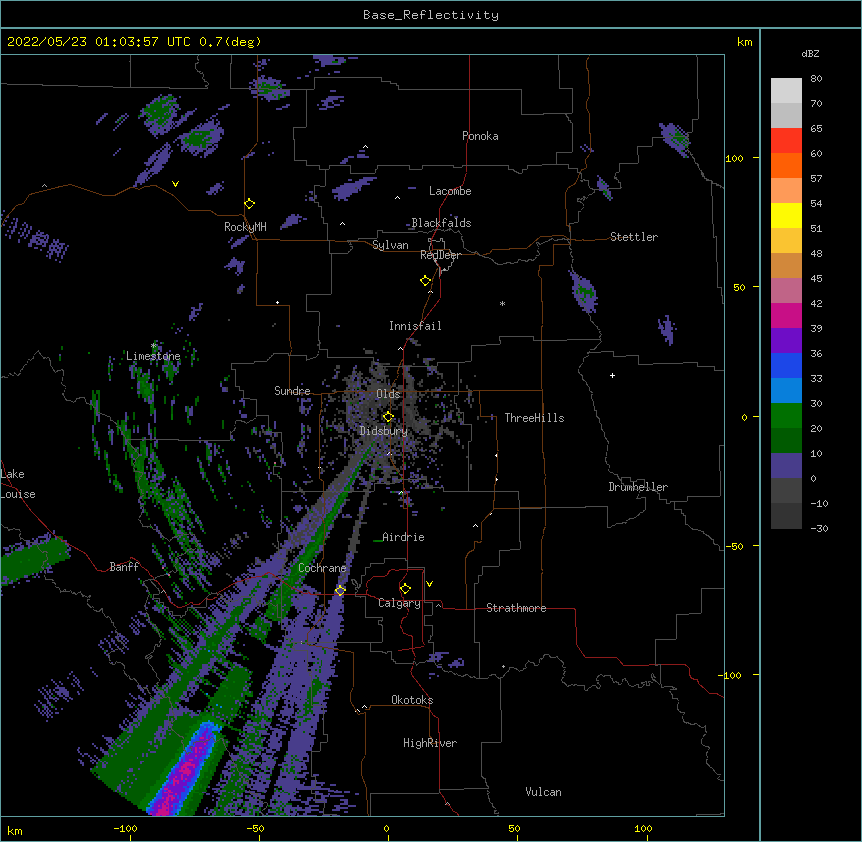862x842 pixels.
Task: Click the yellow station marker near RockyMH
Action: [x=250, y=204]
